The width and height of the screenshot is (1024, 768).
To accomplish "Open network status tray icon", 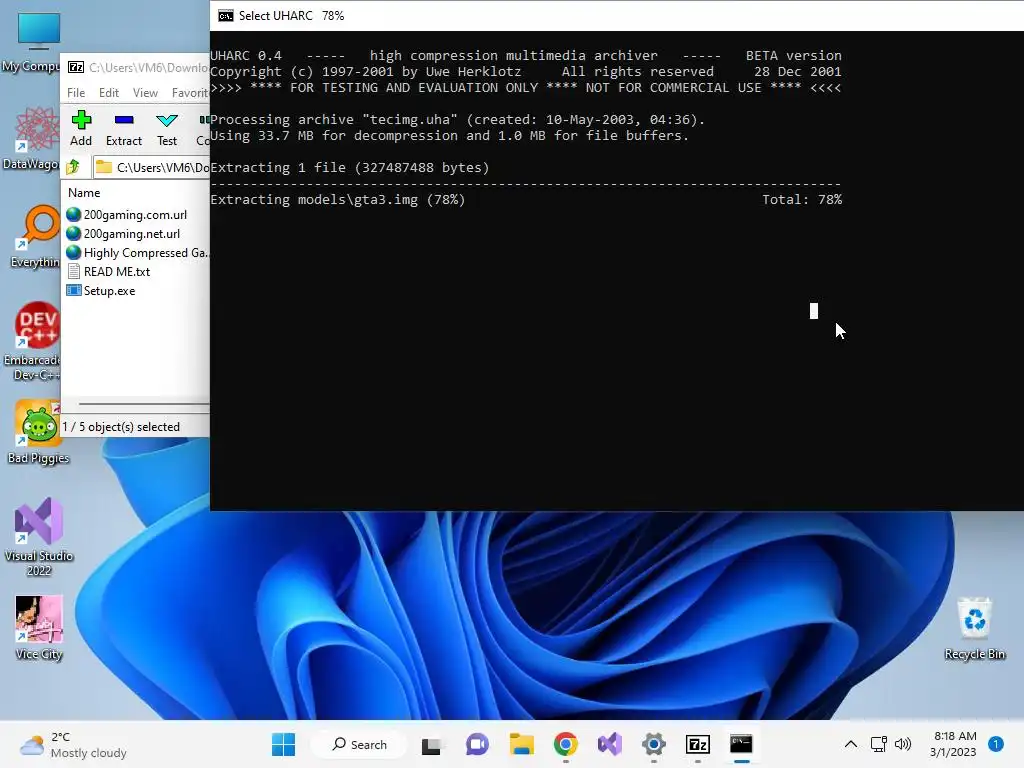I will pos(878,744).
